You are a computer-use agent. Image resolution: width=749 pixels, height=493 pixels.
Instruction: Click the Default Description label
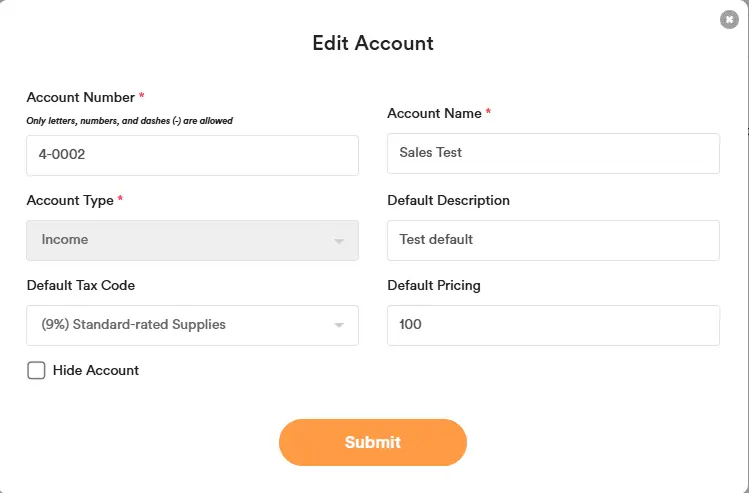pos(448,201)
